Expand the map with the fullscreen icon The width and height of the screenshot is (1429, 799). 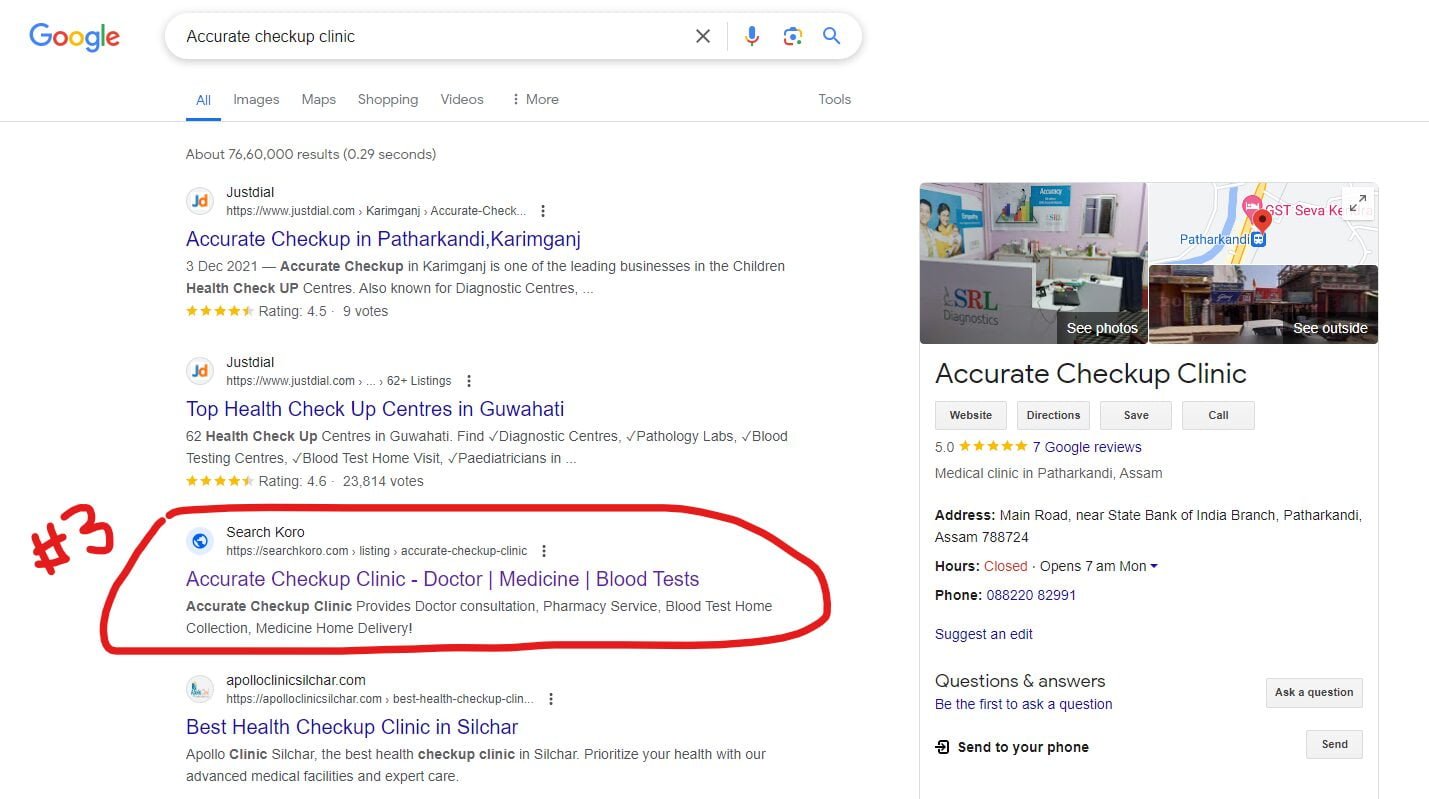point(1357,203)
